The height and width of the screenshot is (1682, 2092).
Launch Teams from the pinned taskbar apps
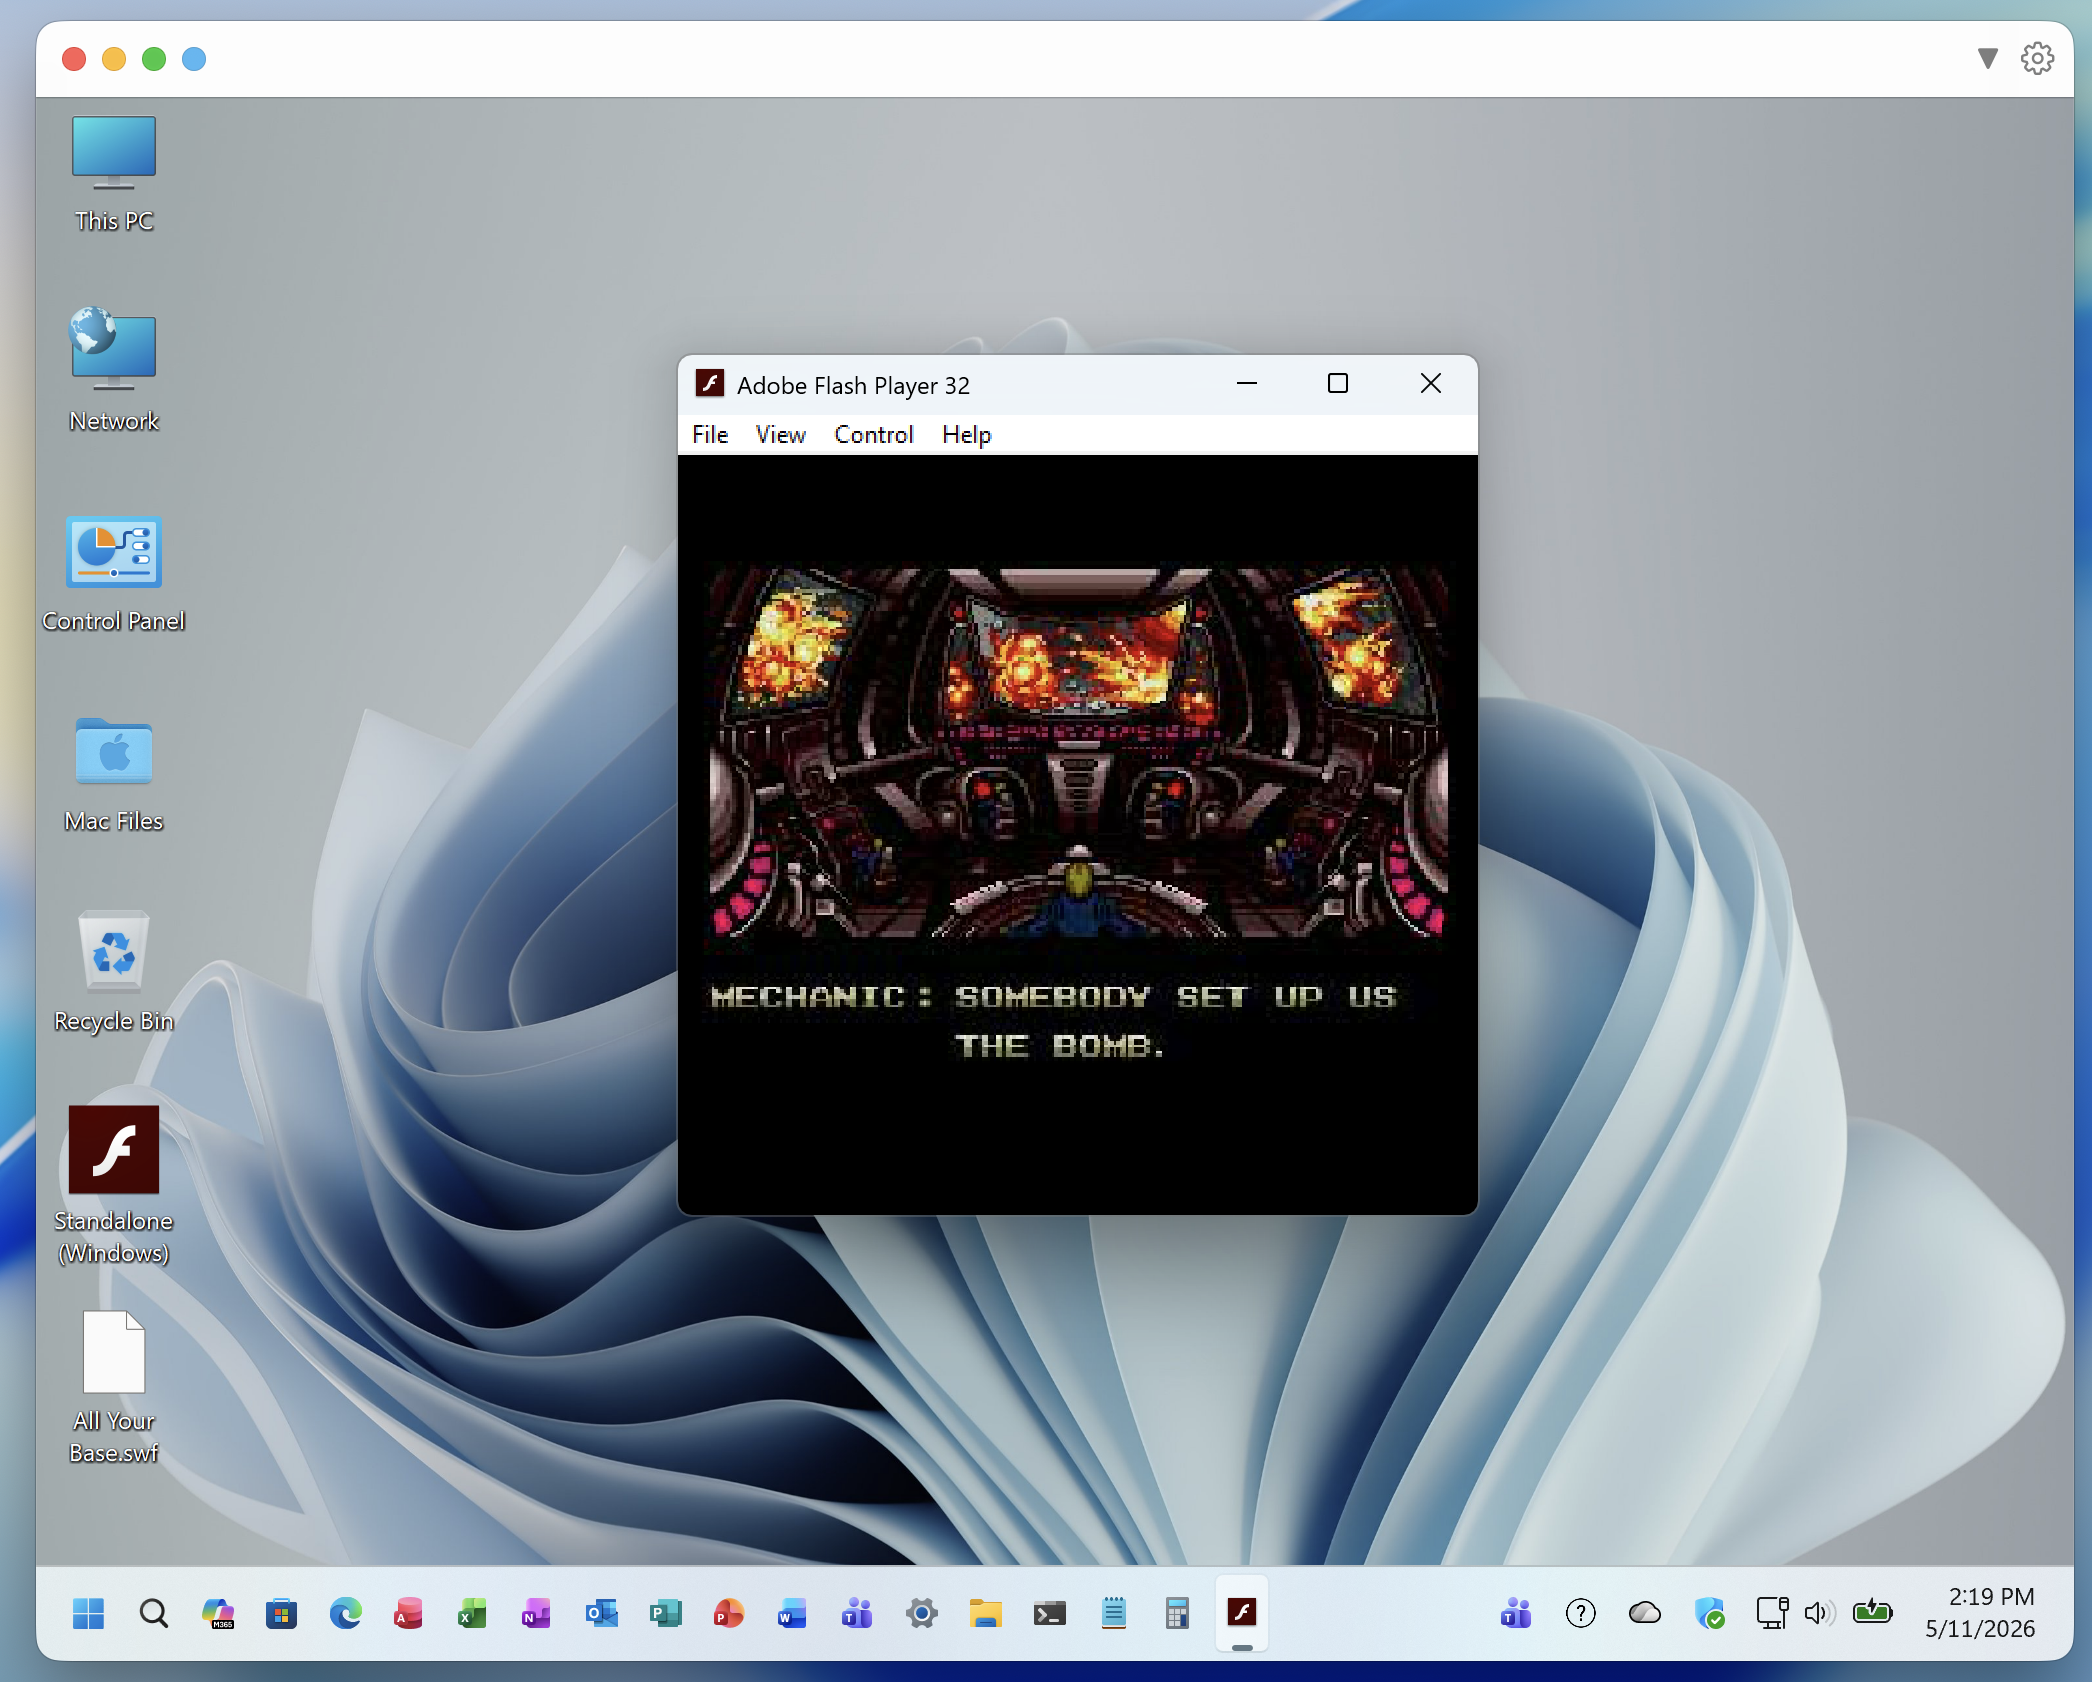857,1613
